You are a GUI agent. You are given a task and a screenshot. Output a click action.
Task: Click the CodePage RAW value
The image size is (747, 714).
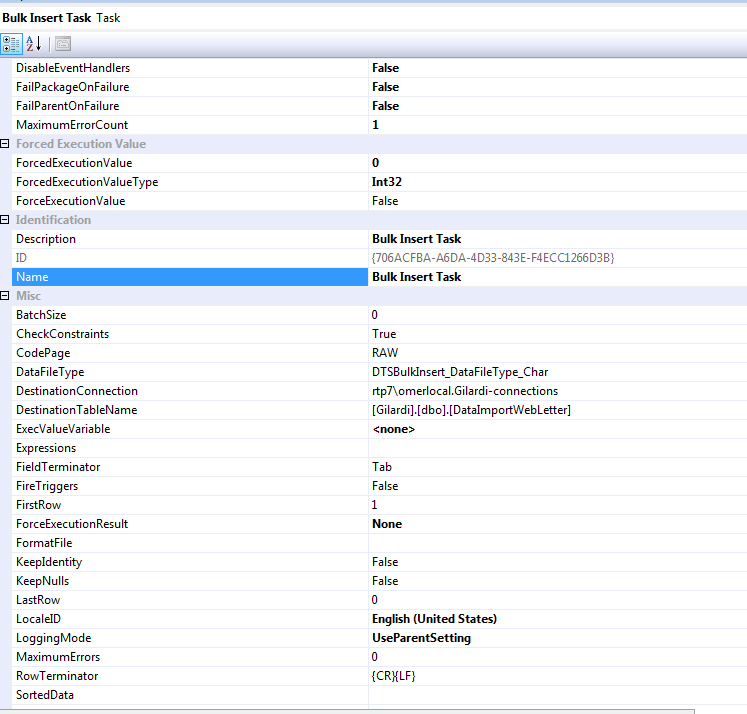[x=385, y=353]
